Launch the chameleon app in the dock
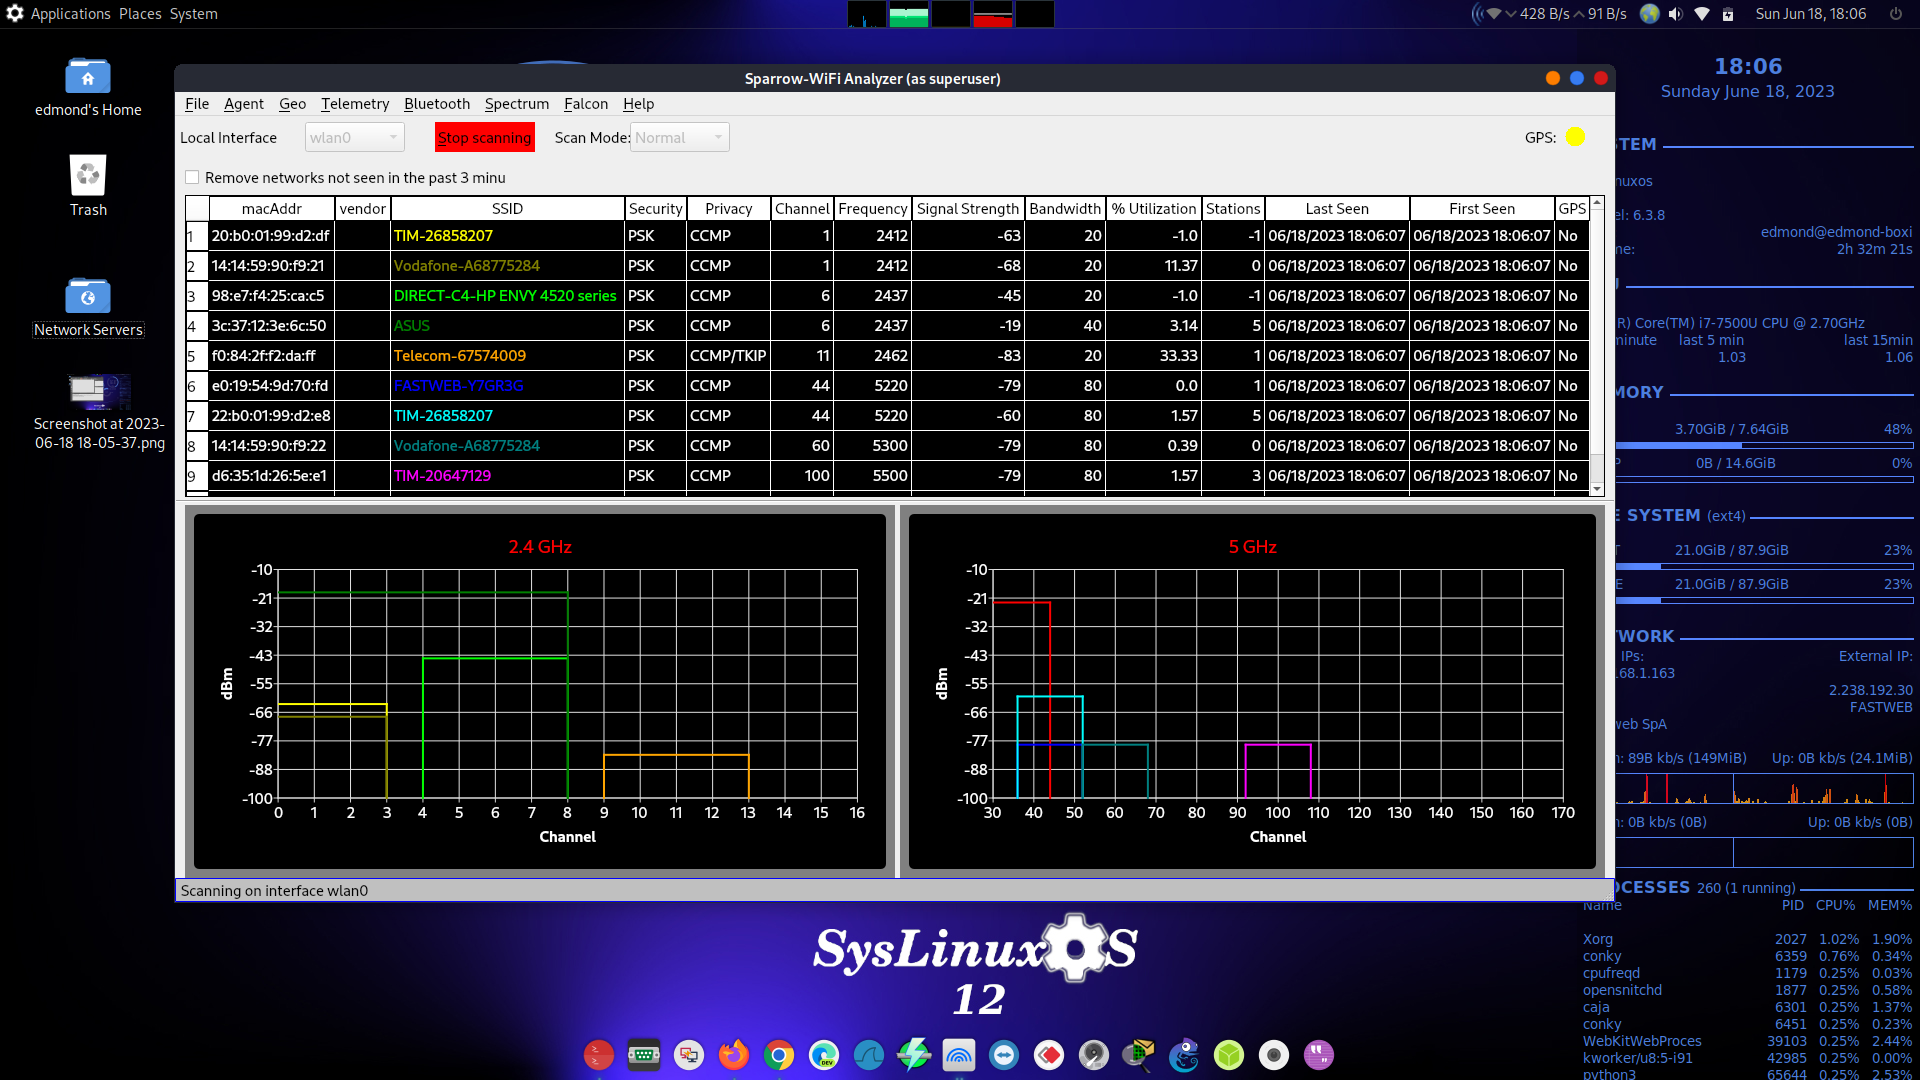The width and height of the screenshot is (1920, 1080). tap(1184, 1055)
